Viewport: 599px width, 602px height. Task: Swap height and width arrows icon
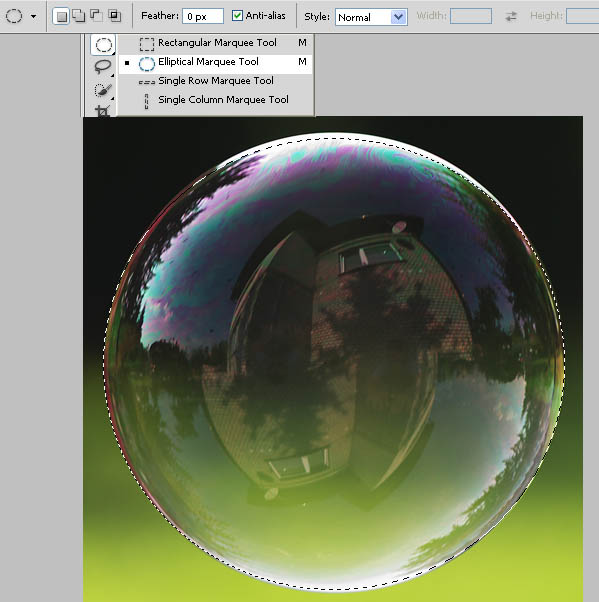coord(511,16)
